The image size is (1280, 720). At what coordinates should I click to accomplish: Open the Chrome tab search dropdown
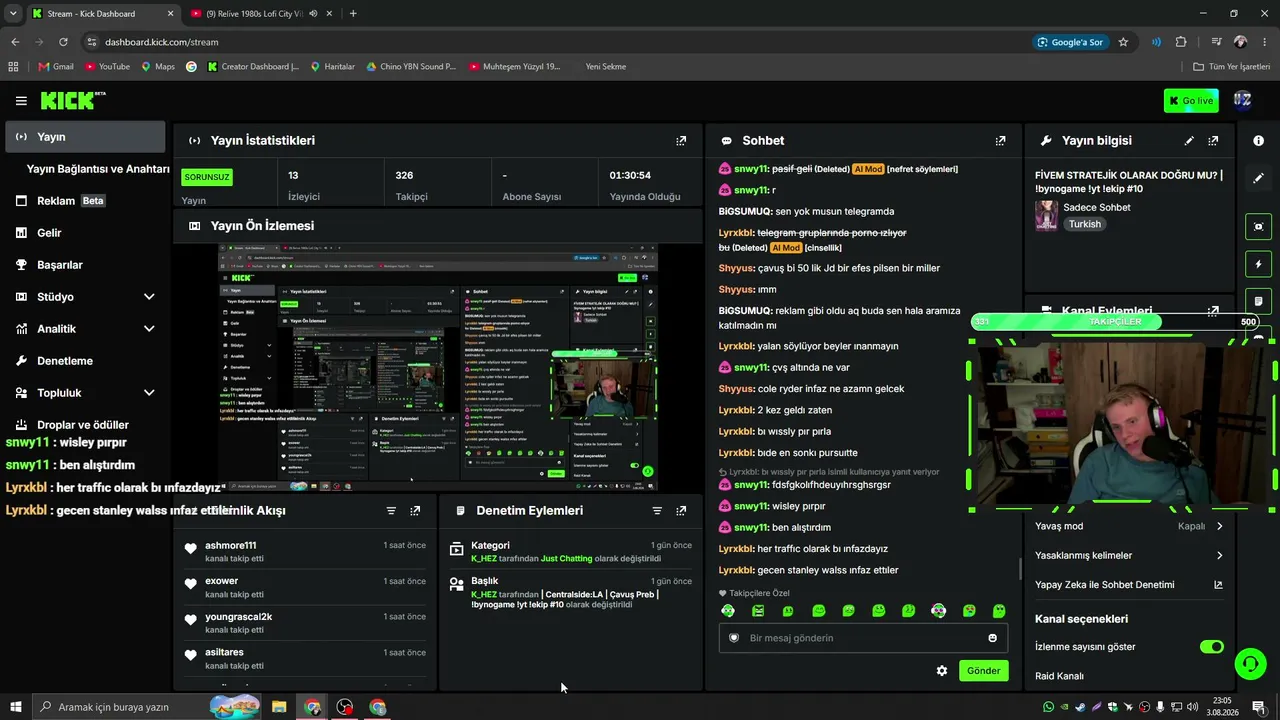coord(13,13)
